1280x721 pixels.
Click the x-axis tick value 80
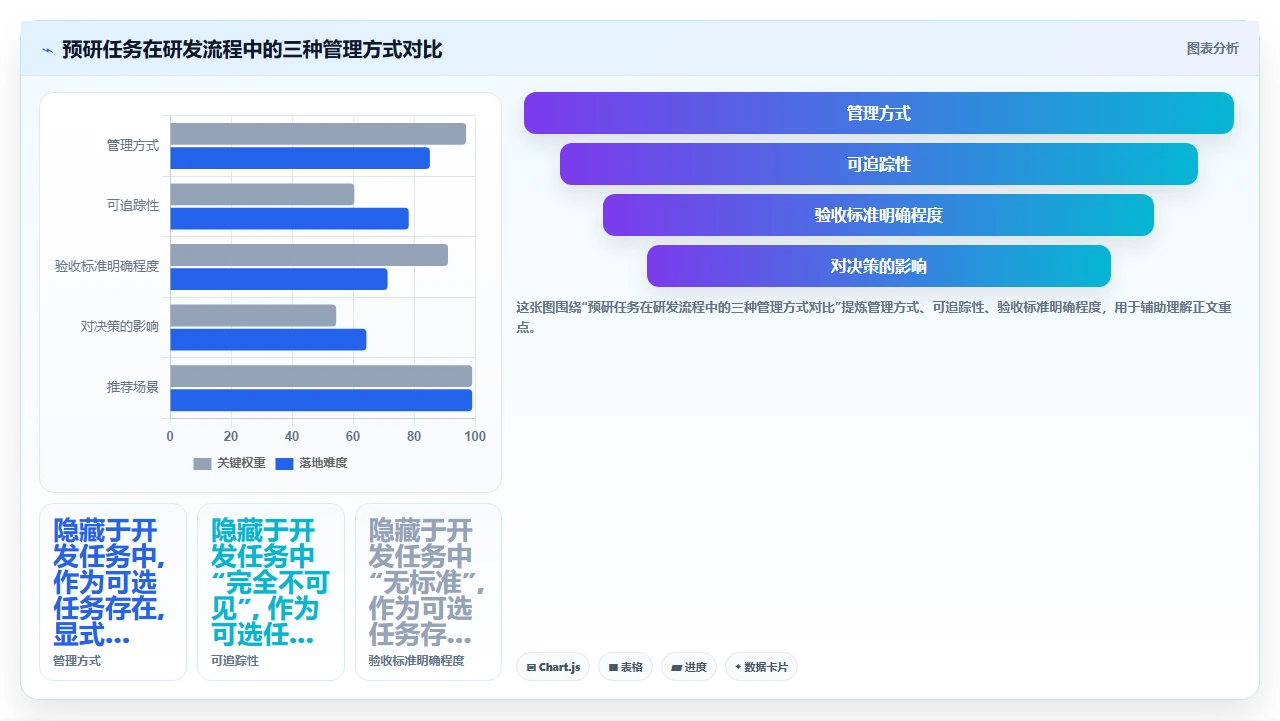tap(414, 436)
